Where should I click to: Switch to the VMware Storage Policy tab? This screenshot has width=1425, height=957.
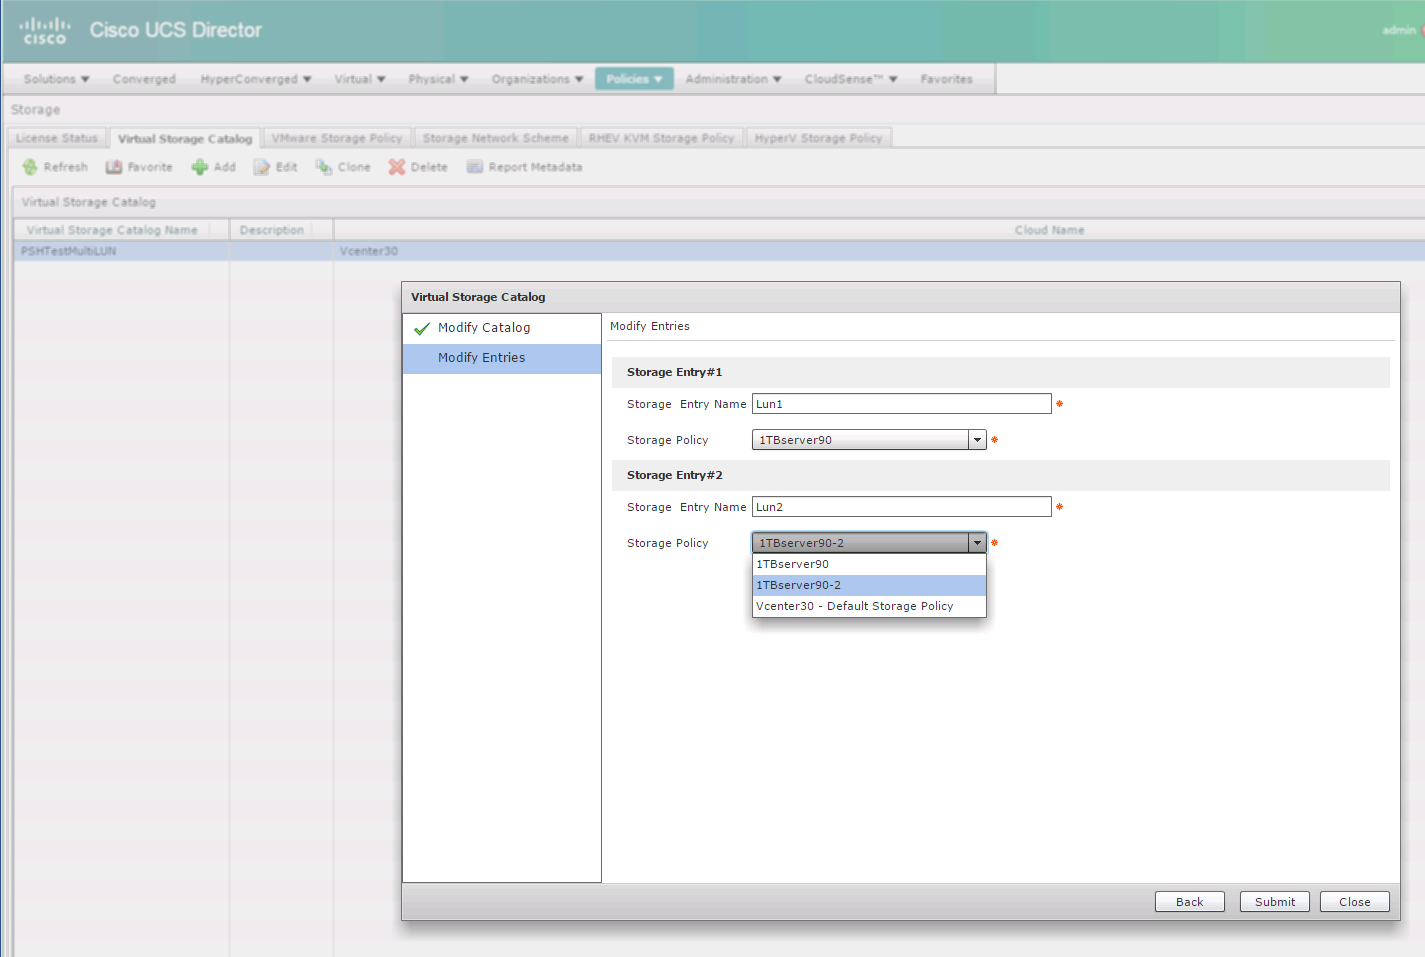pos(337,138)
